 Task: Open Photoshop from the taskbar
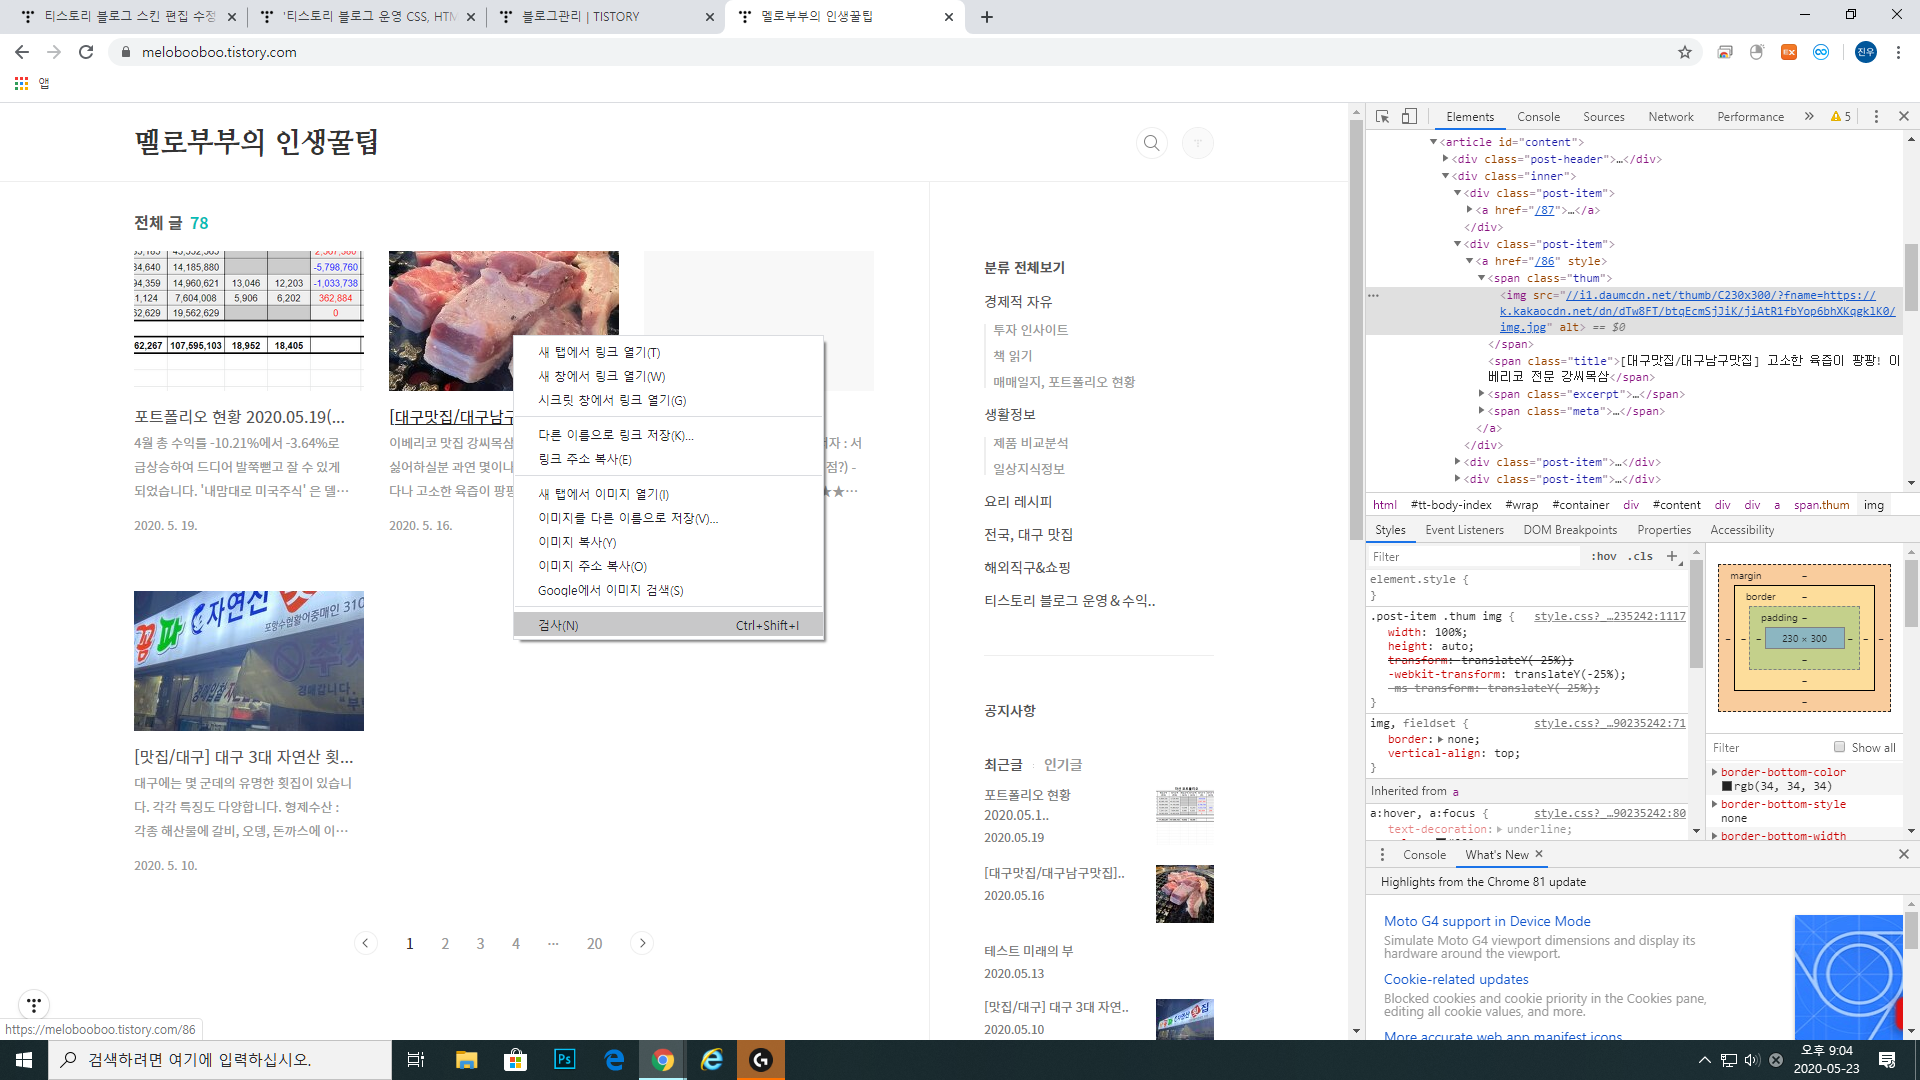tap(564, 1059)
